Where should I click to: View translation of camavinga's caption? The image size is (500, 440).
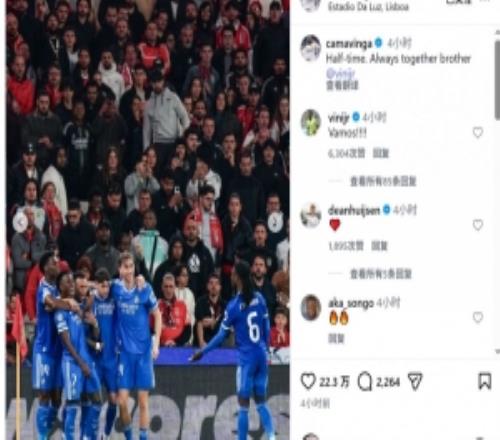[x=342, y=85]
